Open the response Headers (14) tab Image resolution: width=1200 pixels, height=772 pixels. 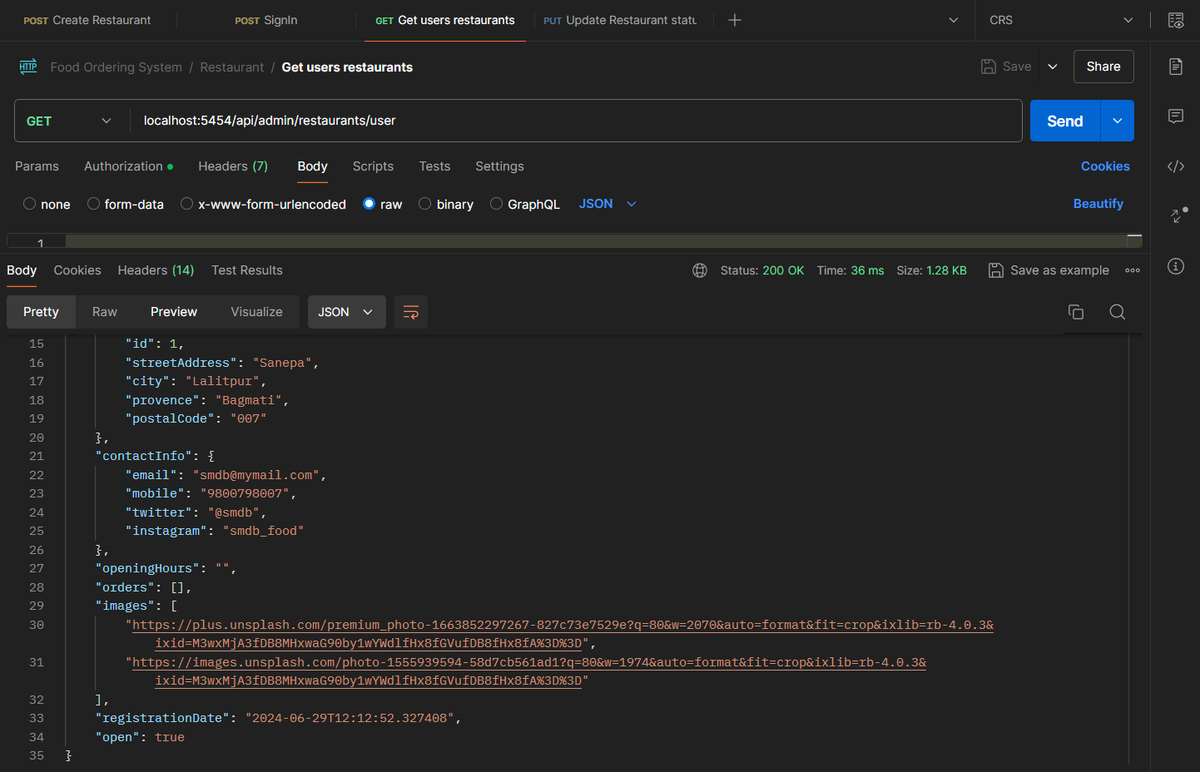pos(156,270)
